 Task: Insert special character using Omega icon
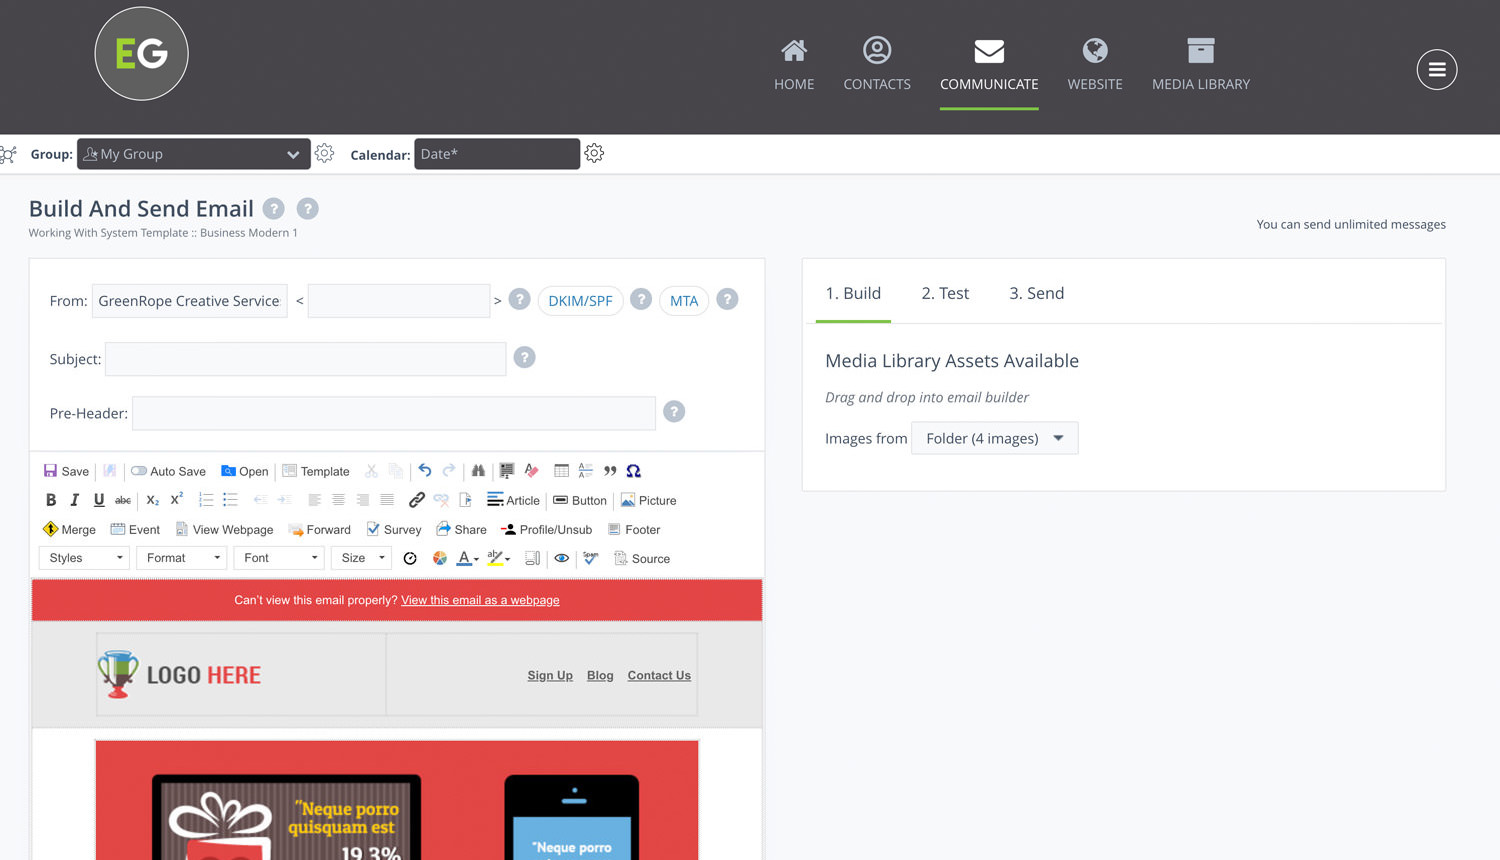633,470
